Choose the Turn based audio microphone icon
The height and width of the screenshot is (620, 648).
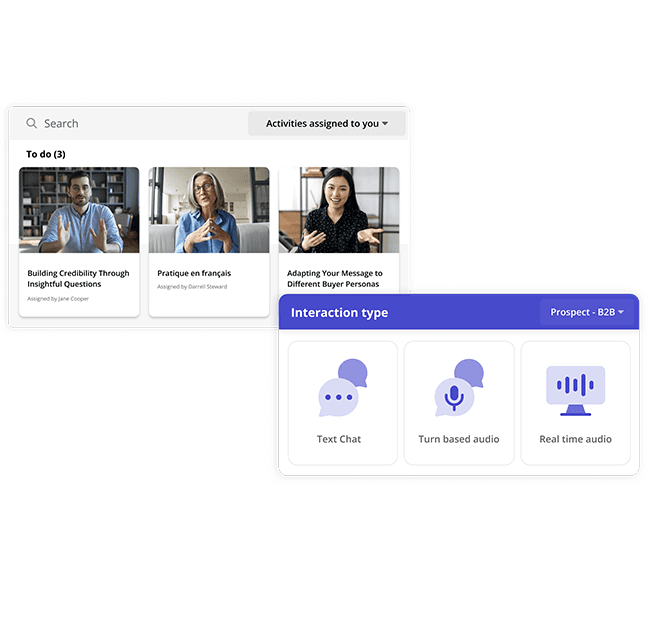pos(458,389)
